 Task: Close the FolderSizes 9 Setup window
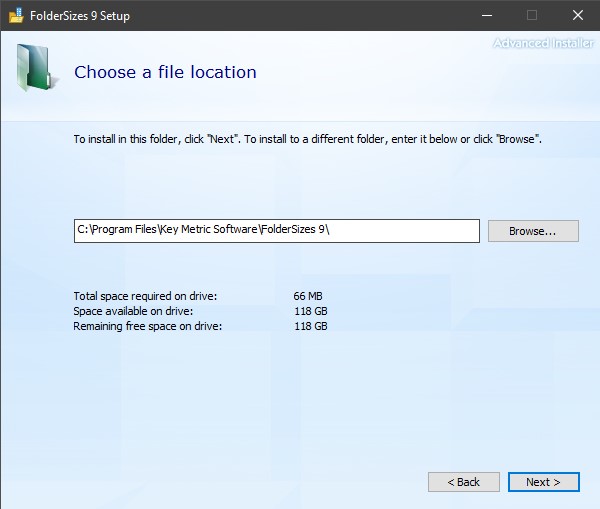(x=578, y=15)
